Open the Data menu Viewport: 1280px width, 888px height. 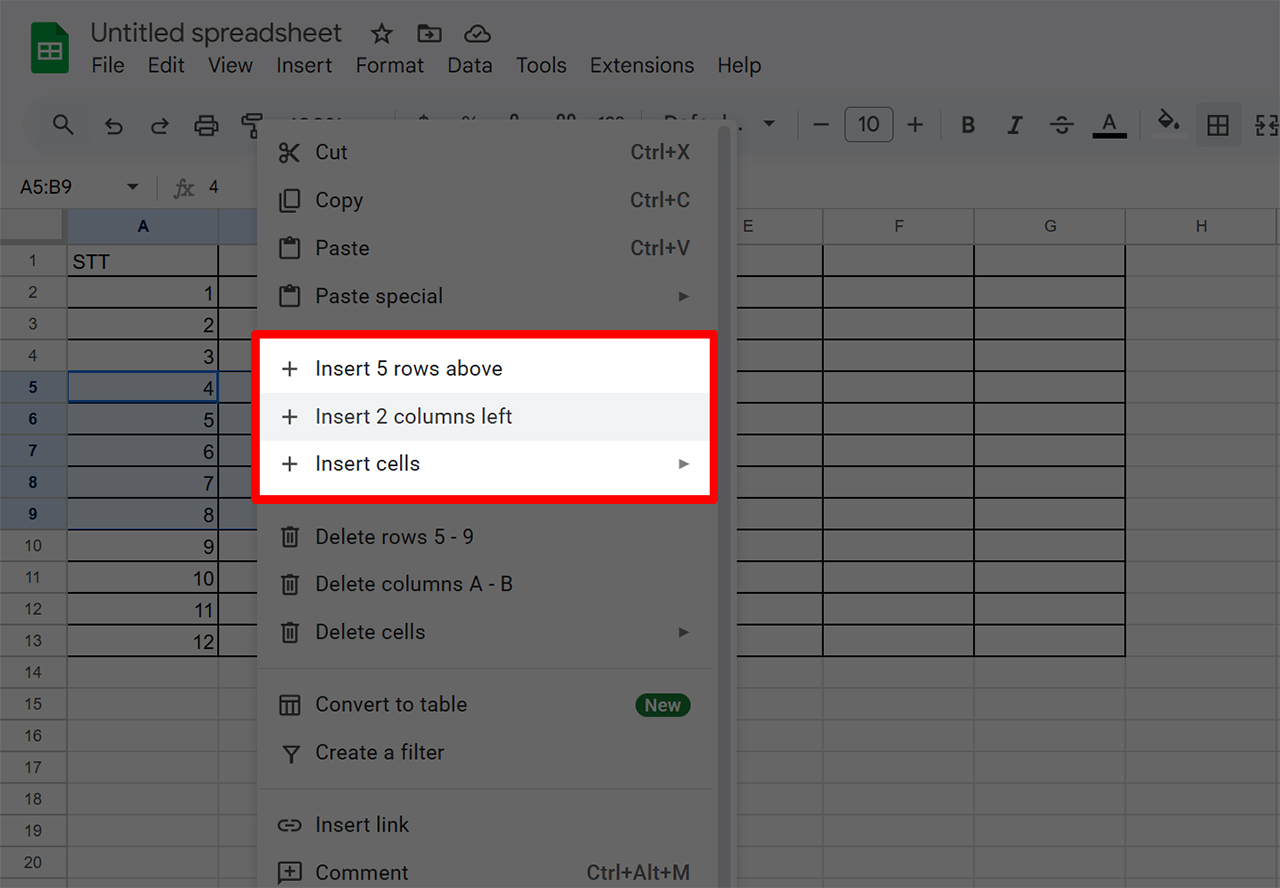click(x=470, y=65)
